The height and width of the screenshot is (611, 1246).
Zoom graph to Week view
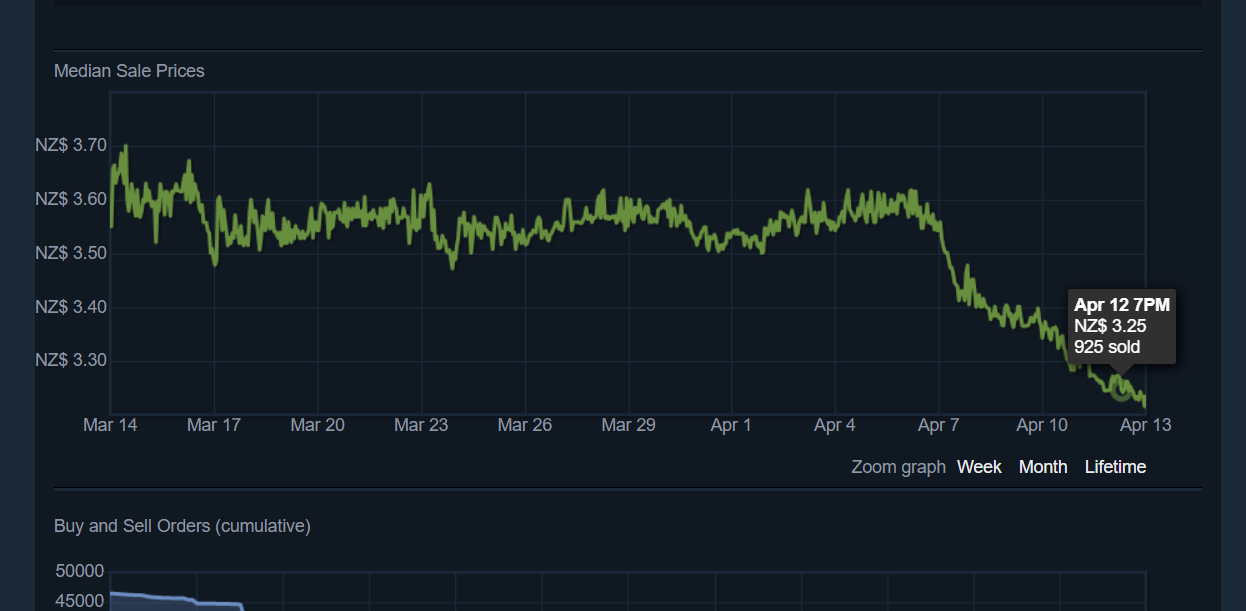pos(979,467)
